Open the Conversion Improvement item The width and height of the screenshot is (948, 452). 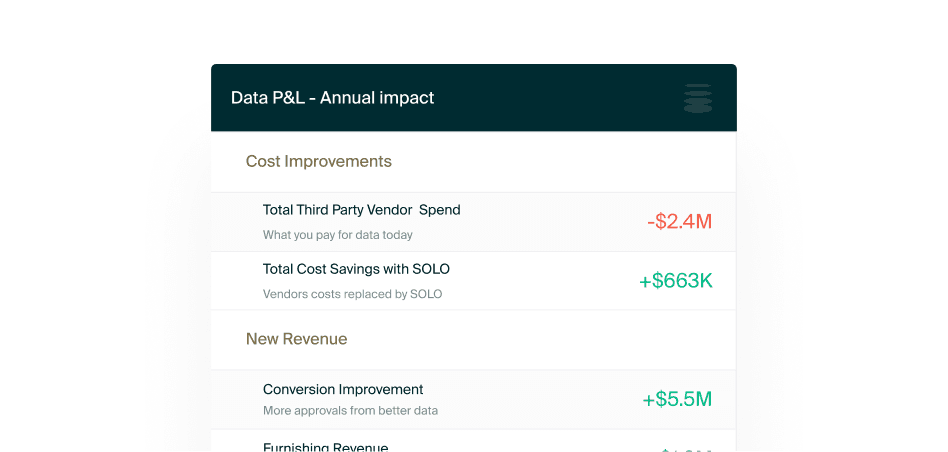343,390
